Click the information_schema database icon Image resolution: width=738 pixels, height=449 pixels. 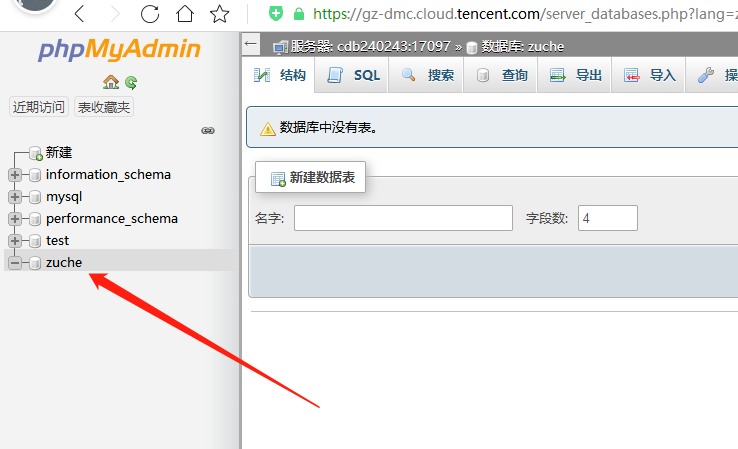35,175
